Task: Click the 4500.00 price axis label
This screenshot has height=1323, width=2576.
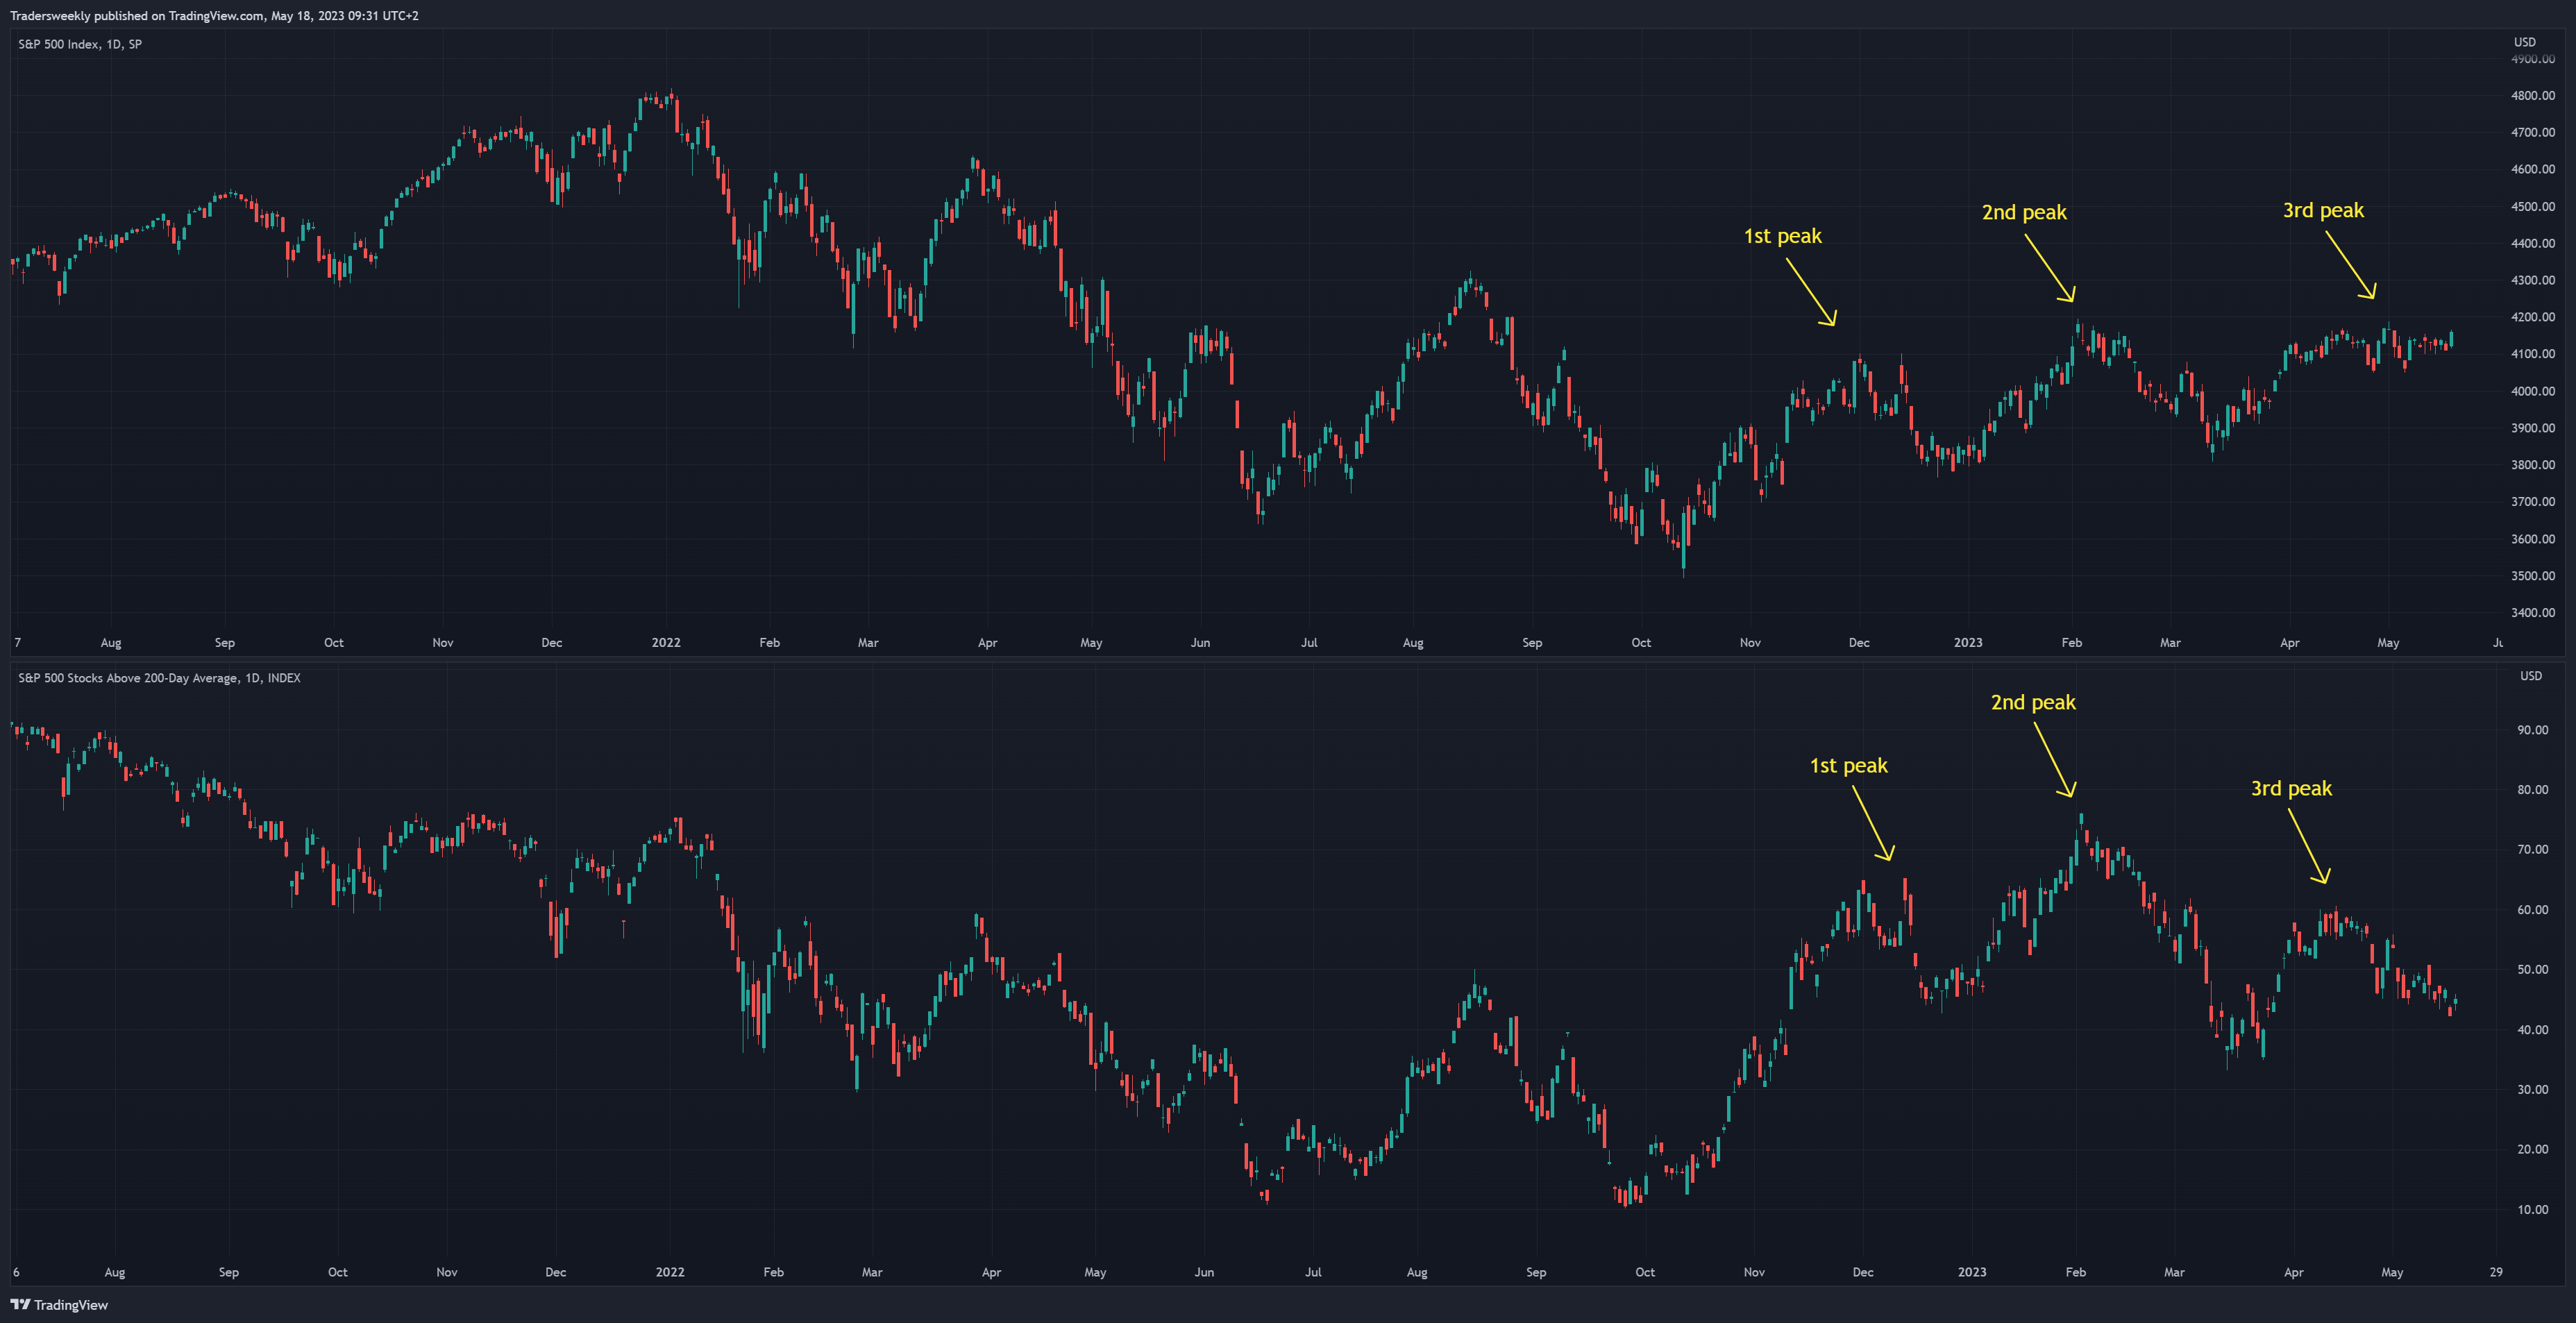Action: click(x=2533, y=206)
